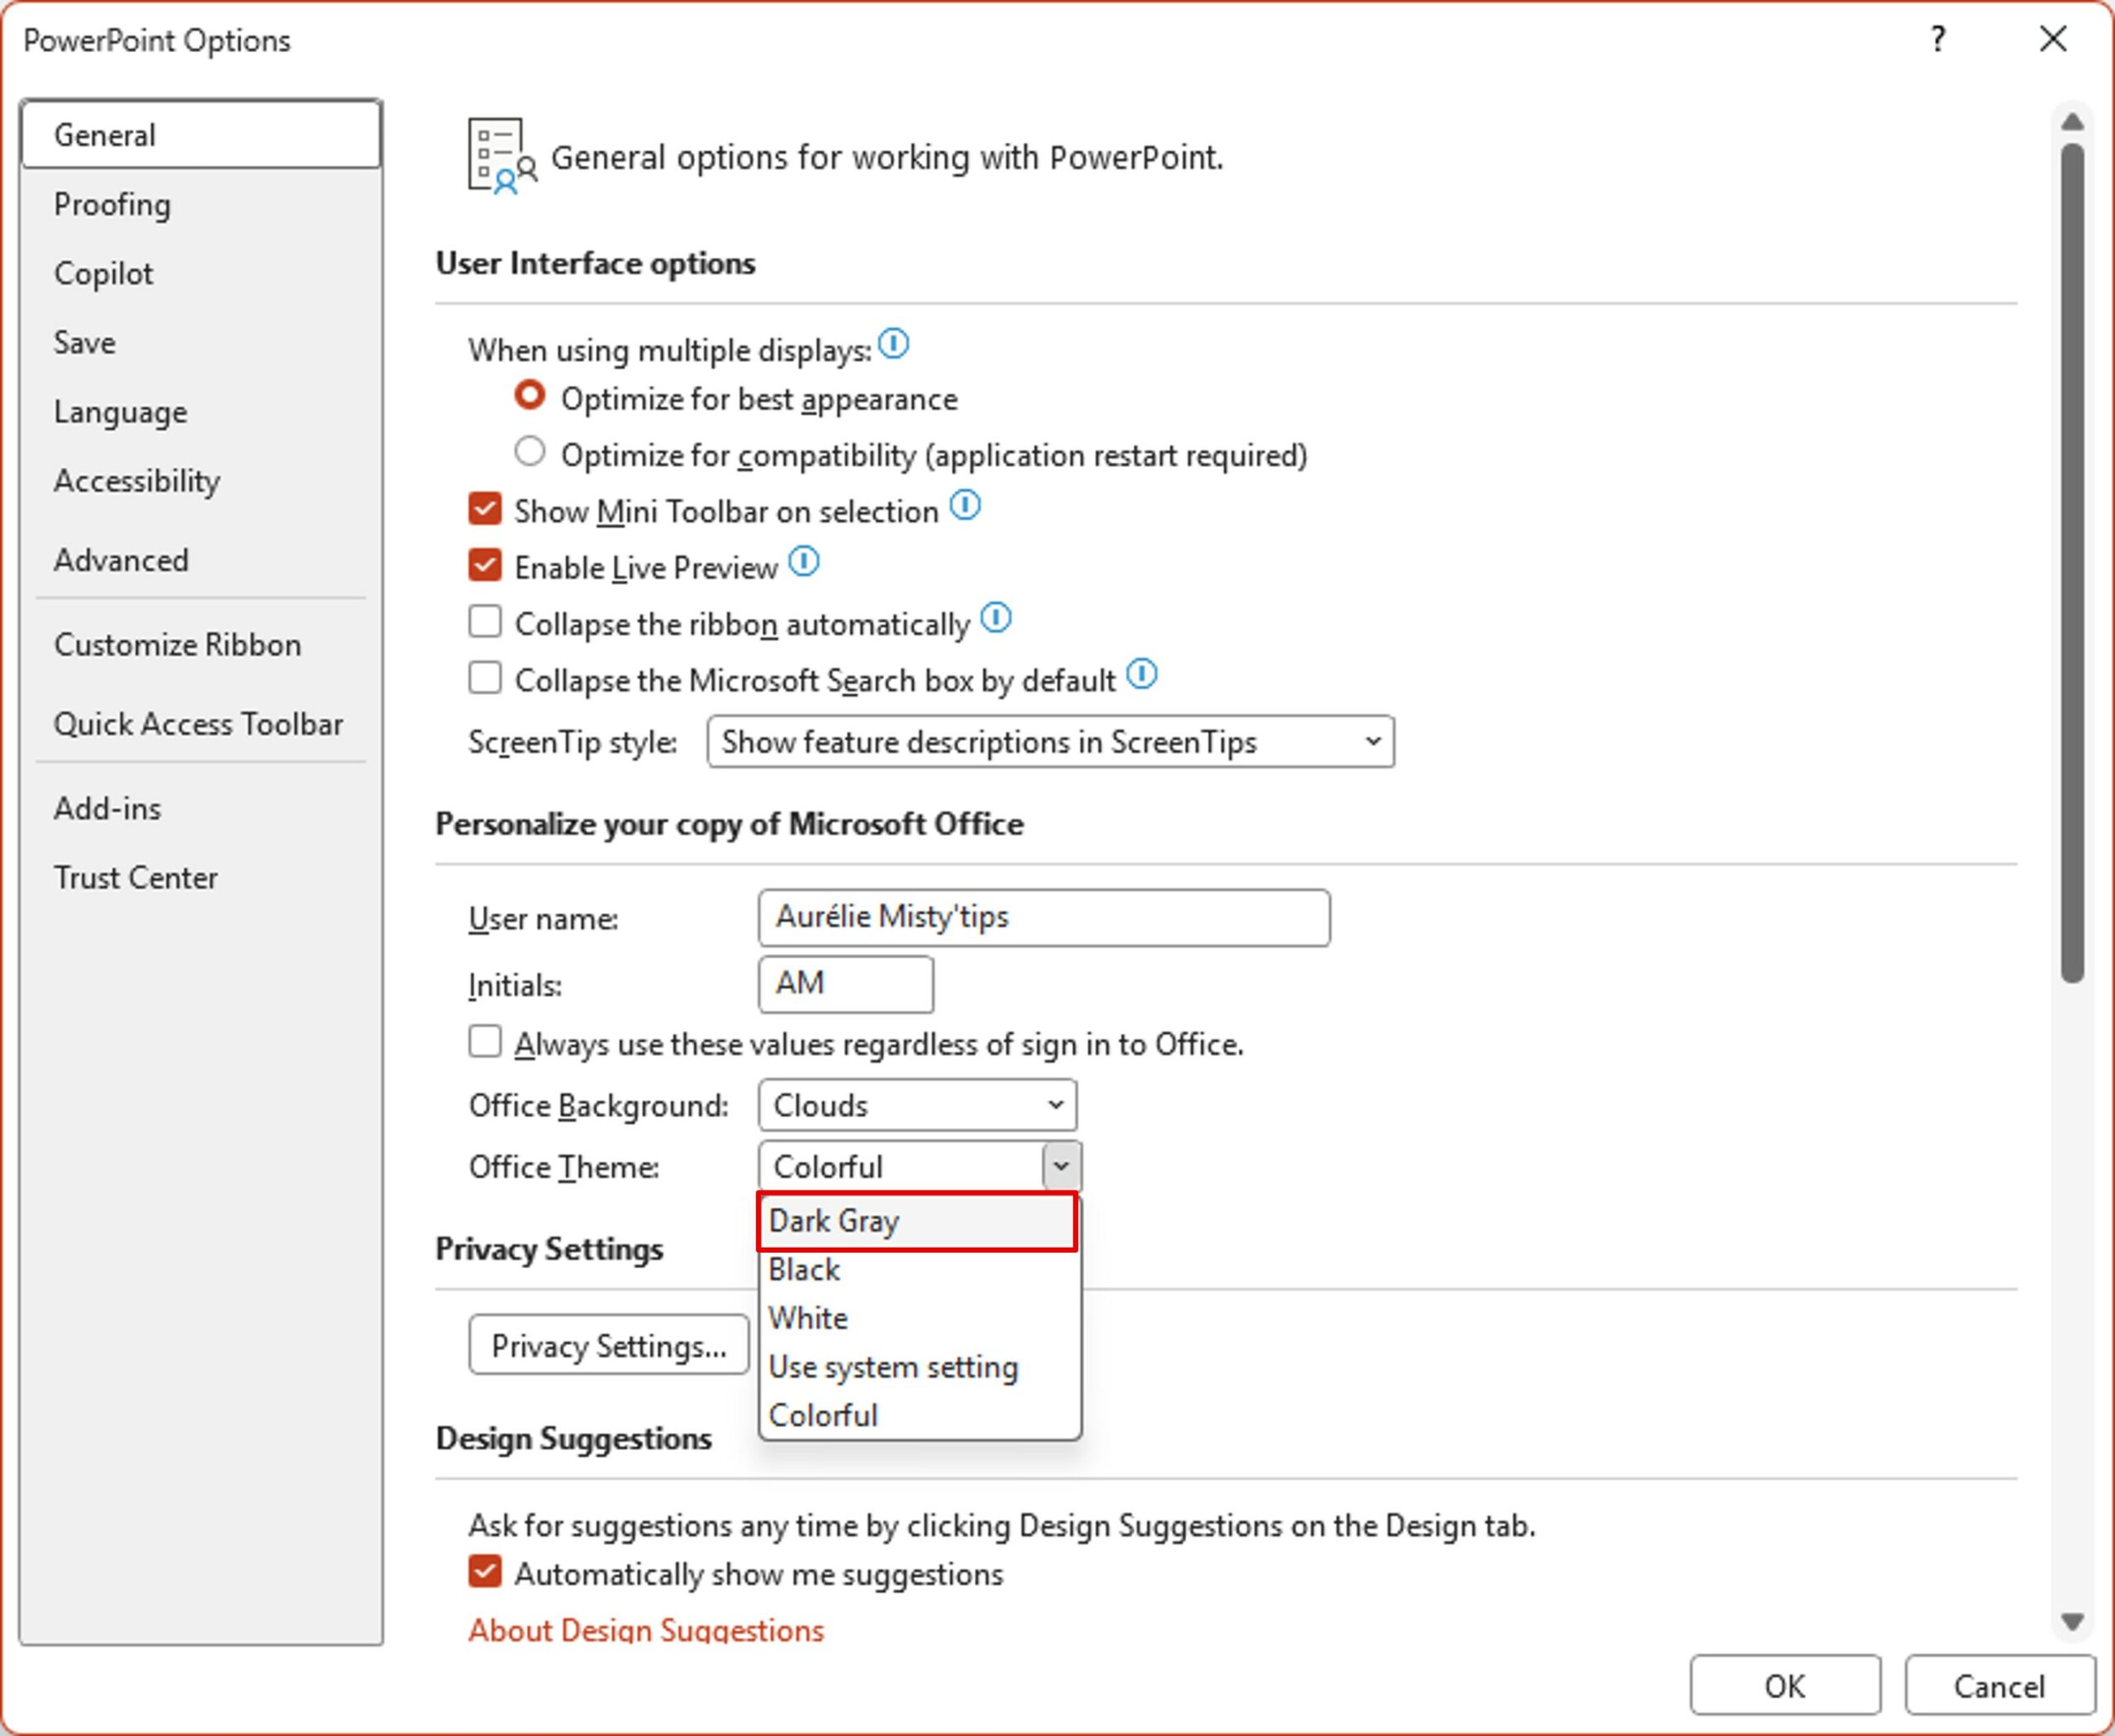Image resolution: width=2115 pixels, height=1736 pixels.
Task: Click scrollbar up arrow in options pane
Action: tap(2072, 122)
